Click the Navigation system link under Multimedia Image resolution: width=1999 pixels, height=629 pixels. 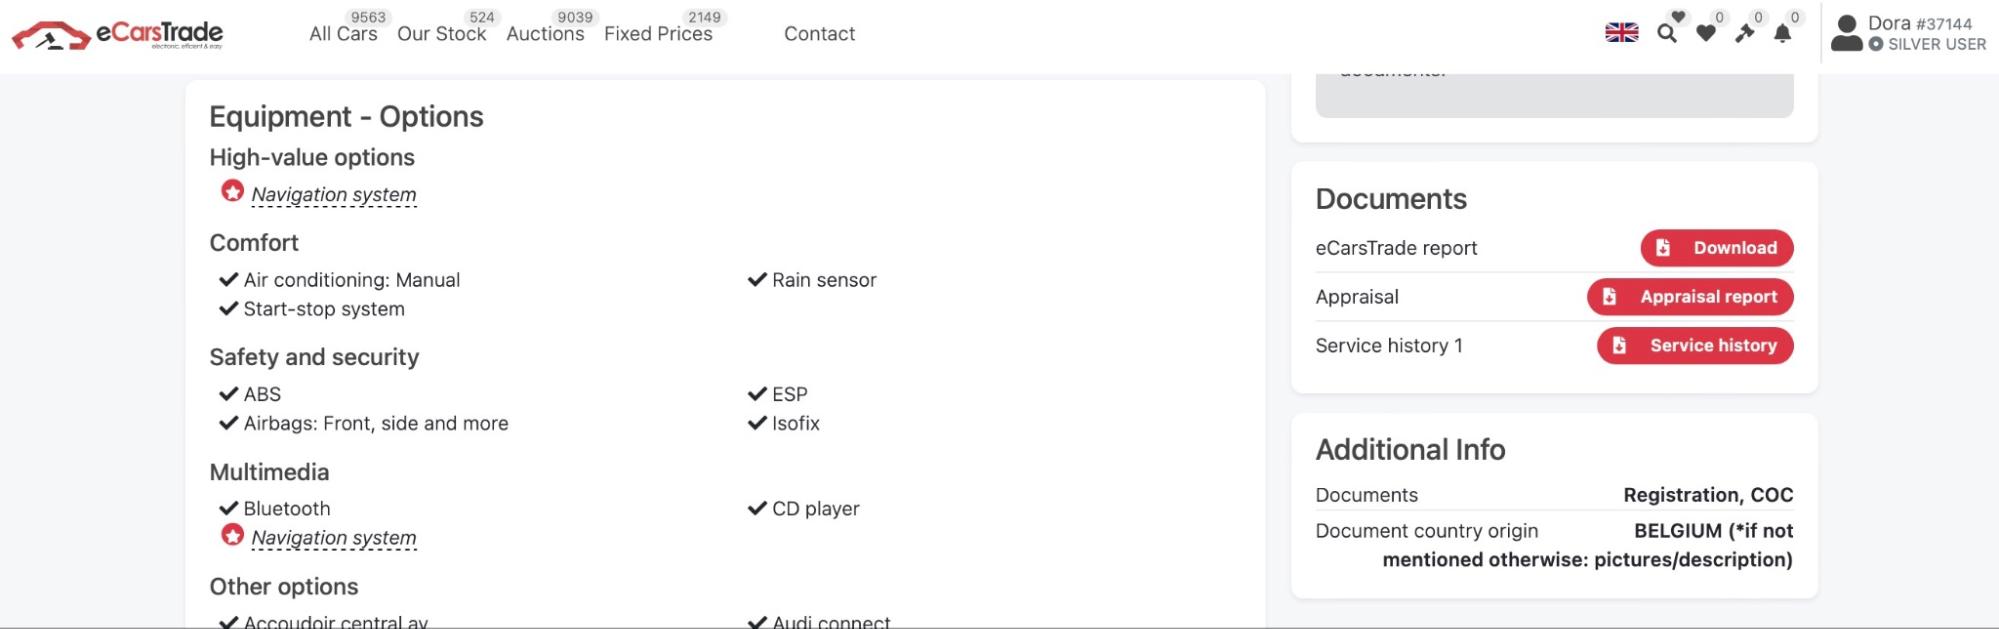[x=334, y=538]
